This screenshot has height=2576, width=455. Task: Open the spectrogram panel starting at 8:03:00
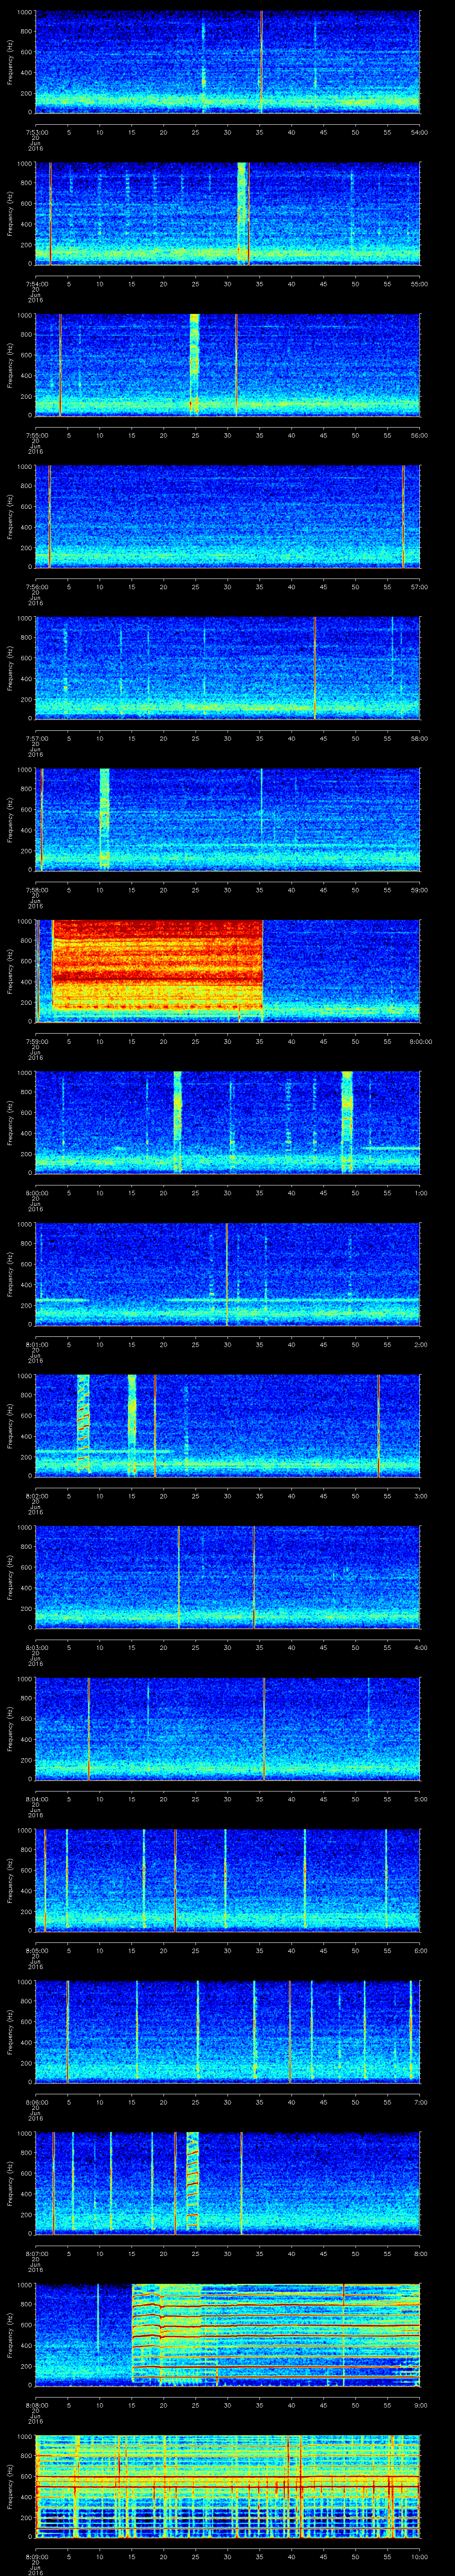[x=227, y=1577]
